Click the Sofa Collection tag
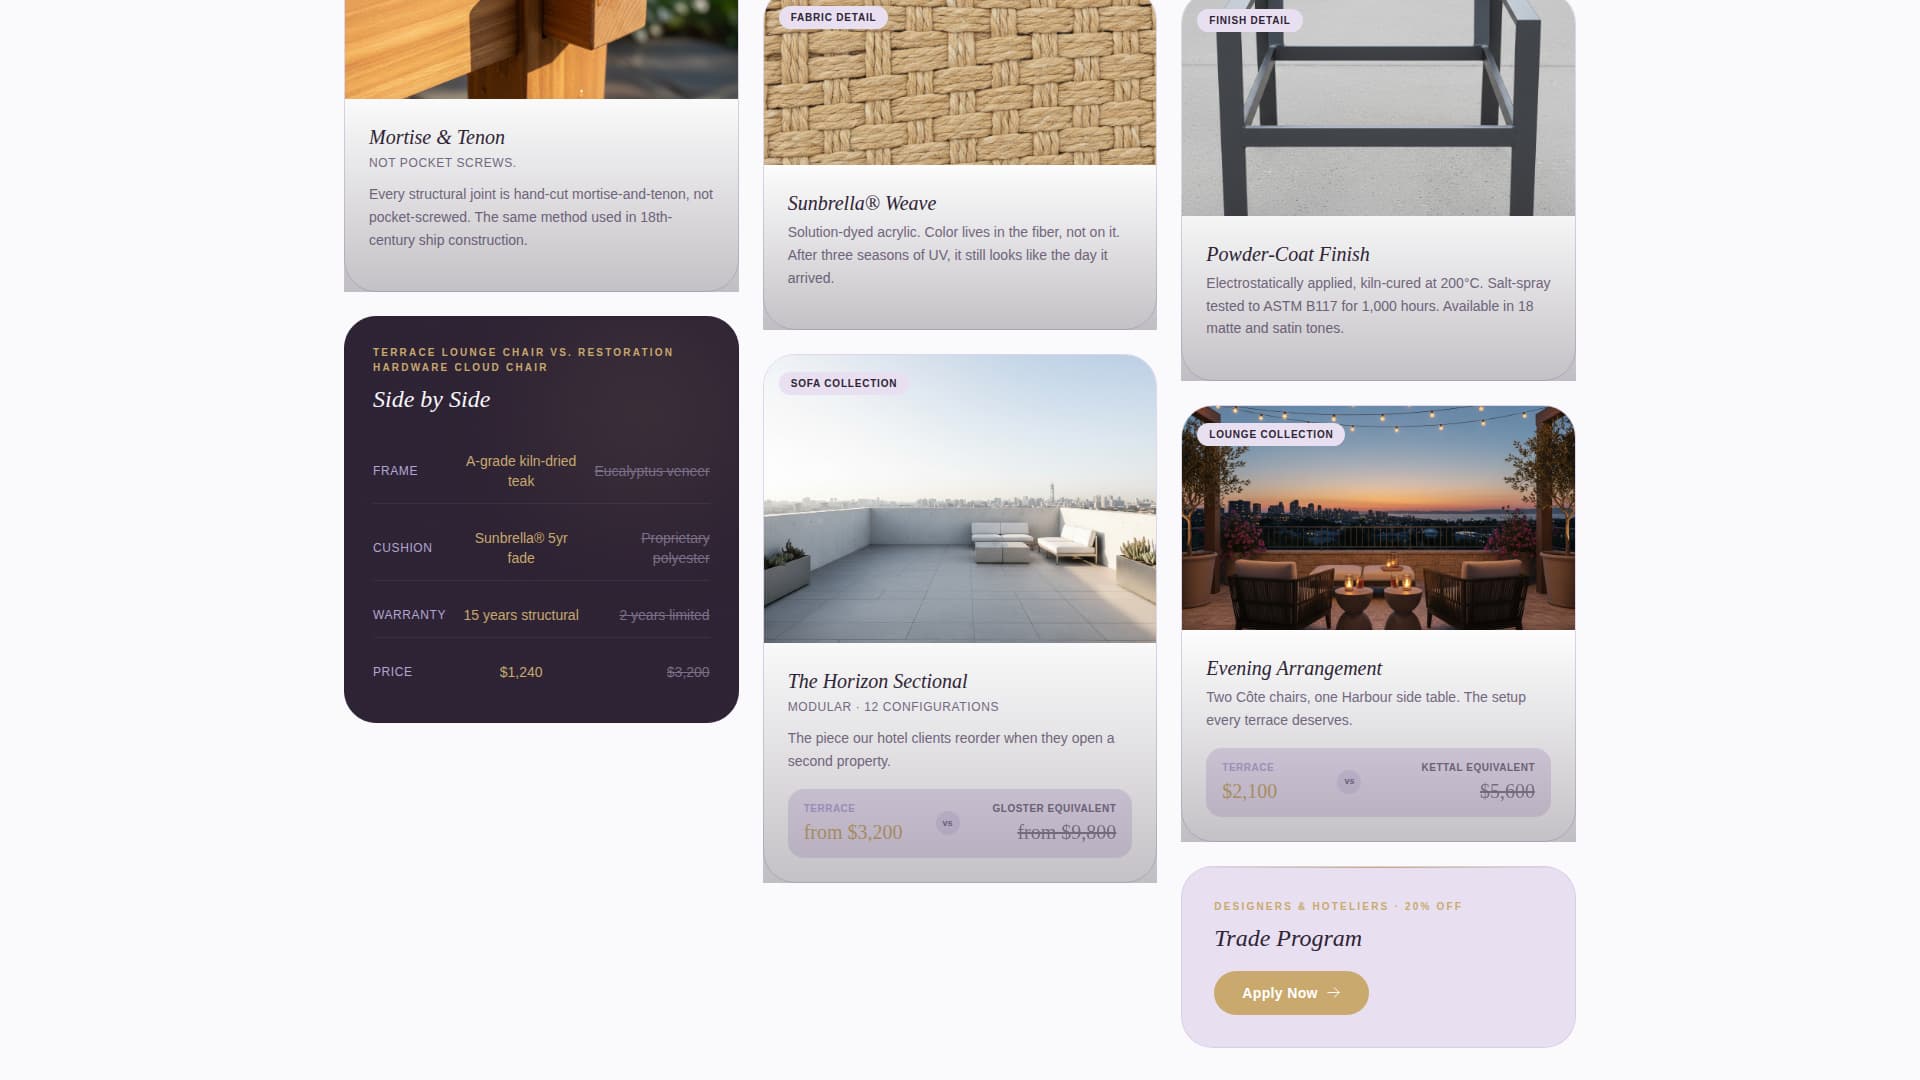The width and height of the screenshot is (1920, 1080). click(843, 383)
